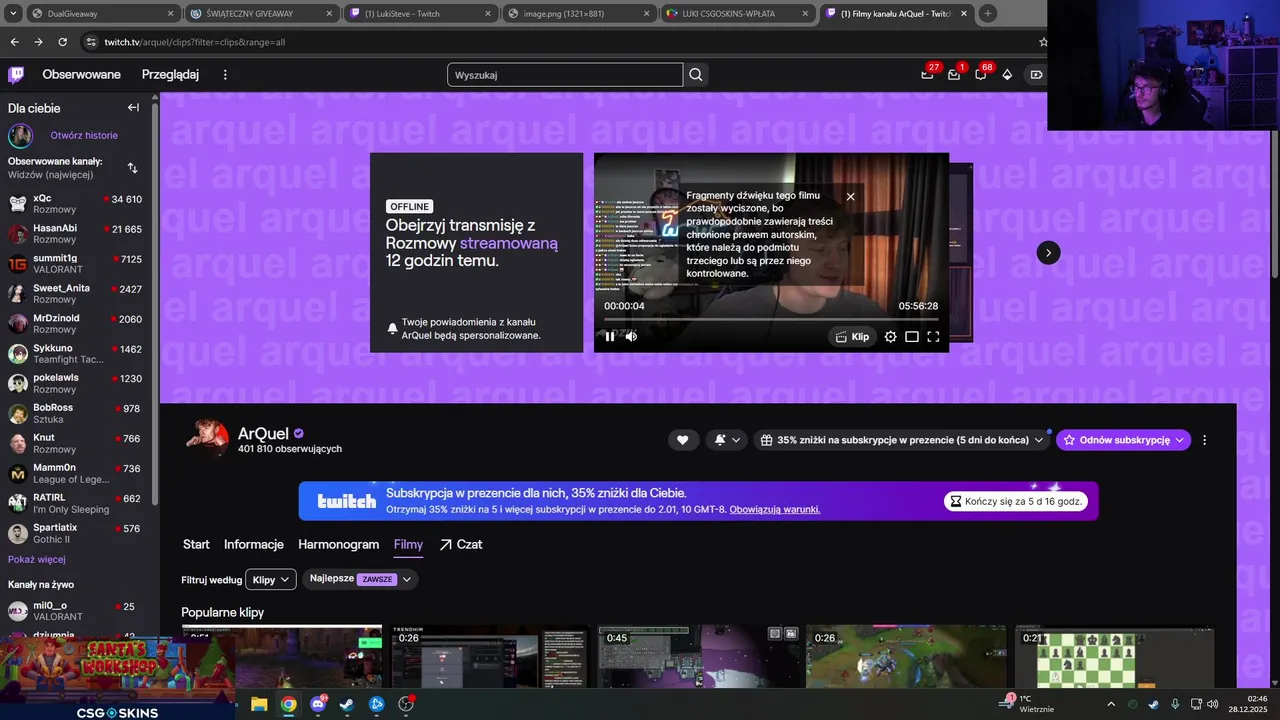1280x720 pixels.
Task: Open the 0:26 League of Legends clip thumbnail
Action: [x=906, y=657]
